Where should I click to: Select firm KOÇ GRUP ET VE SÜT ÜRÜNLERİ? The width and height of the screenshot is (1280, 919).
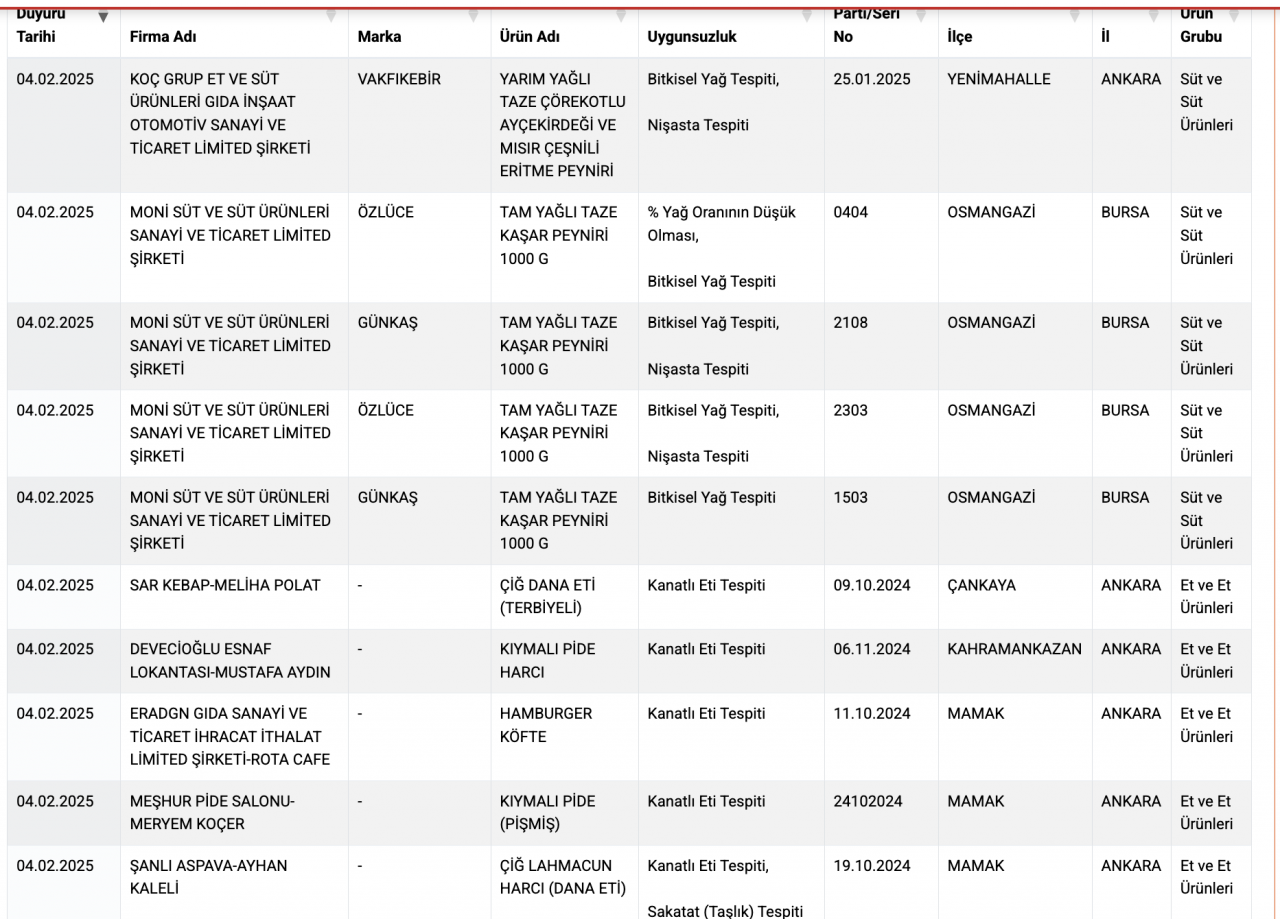[220, 113]
